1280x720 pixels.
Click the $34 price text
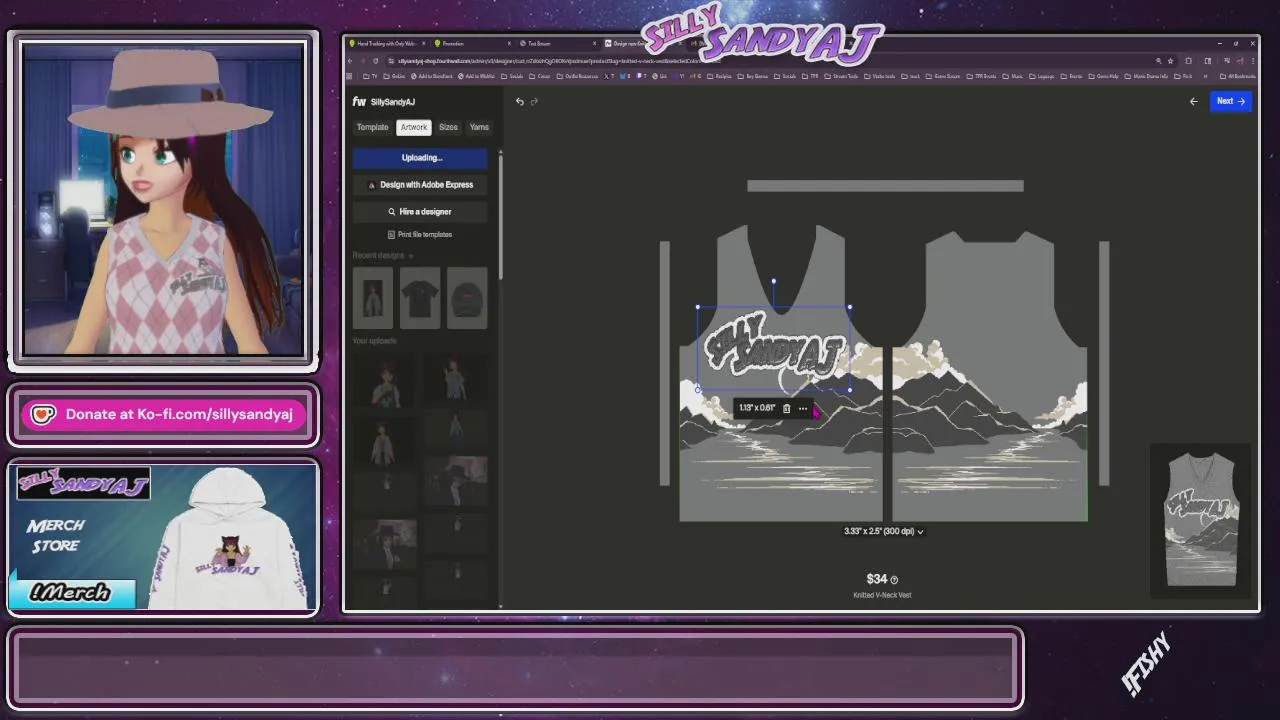[876, 579]
